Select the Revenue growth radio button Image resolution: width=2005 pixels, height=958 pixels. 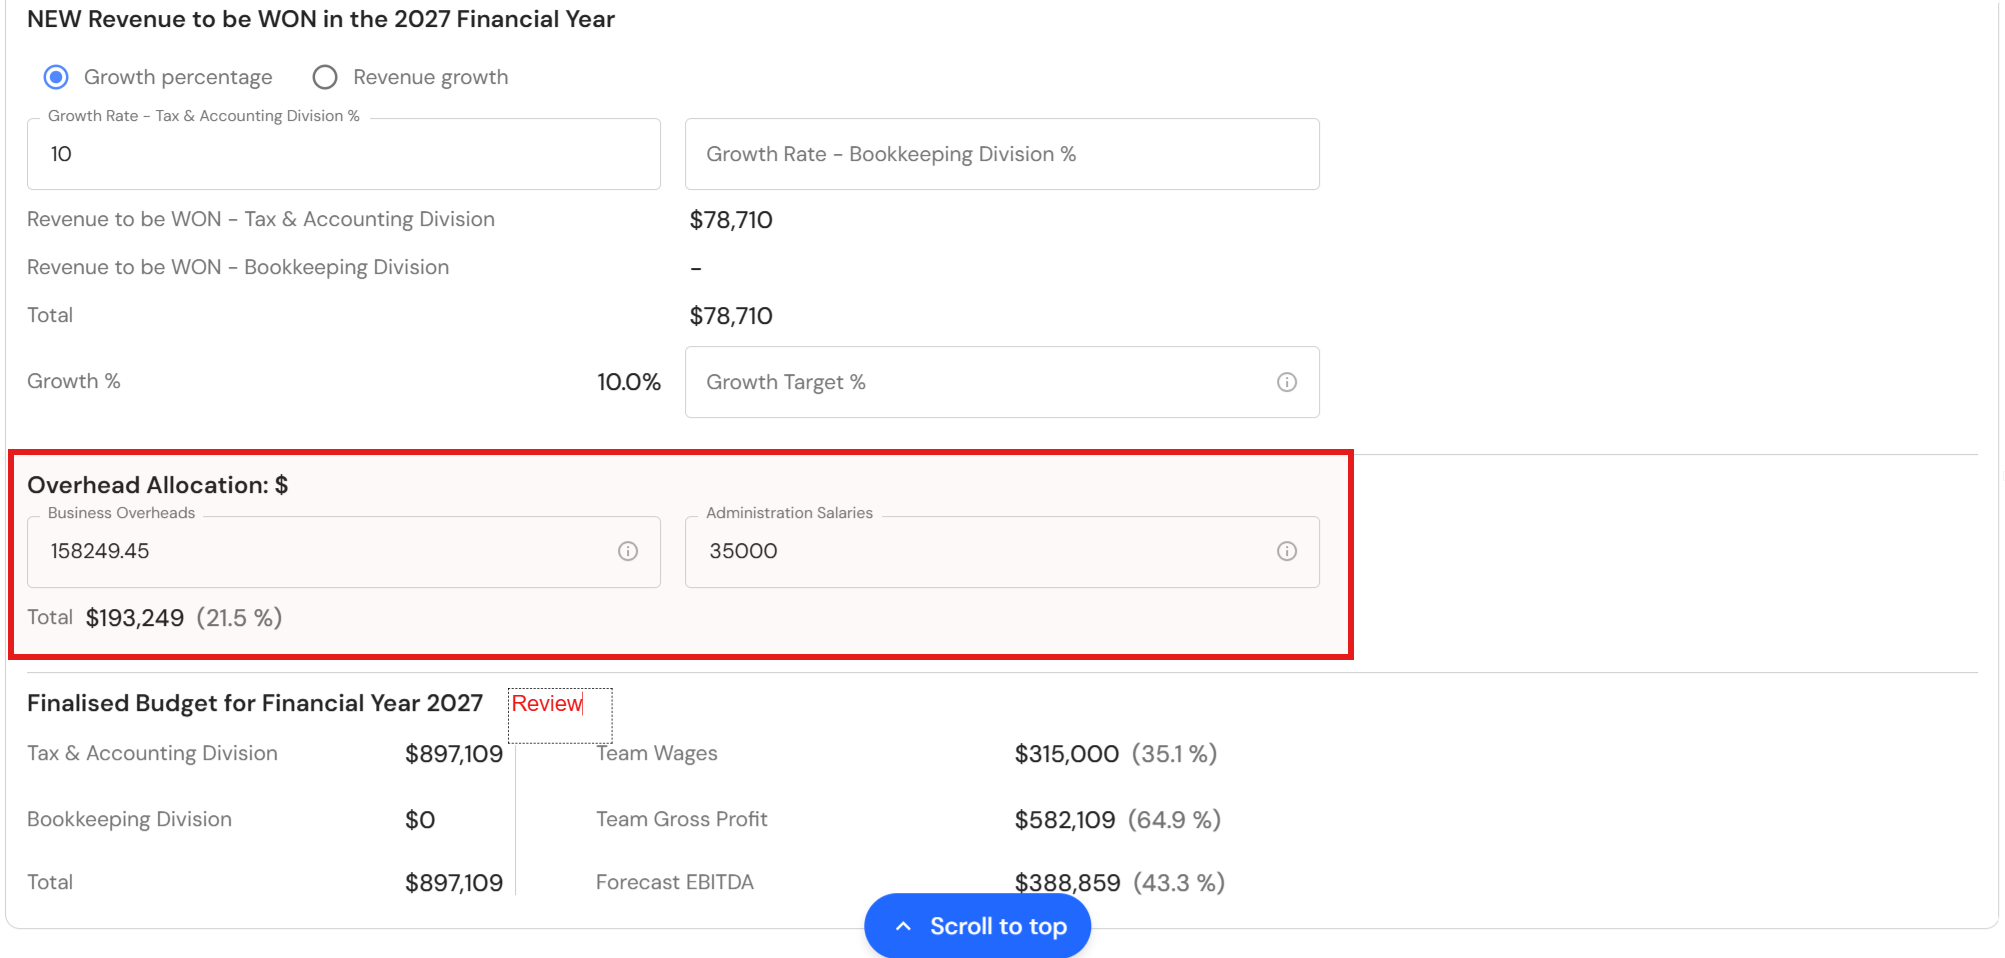pyautogui.click(x=325, y=77)
